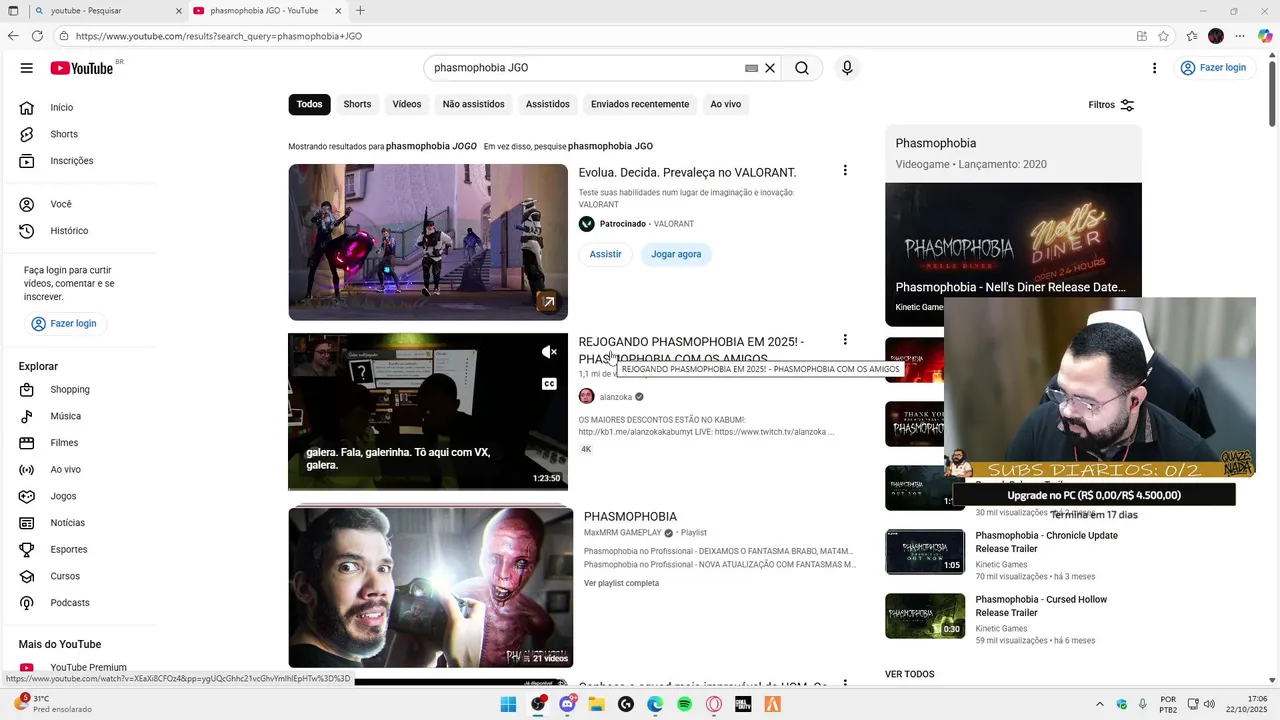Reload the page in the browser

coord(37,36)
